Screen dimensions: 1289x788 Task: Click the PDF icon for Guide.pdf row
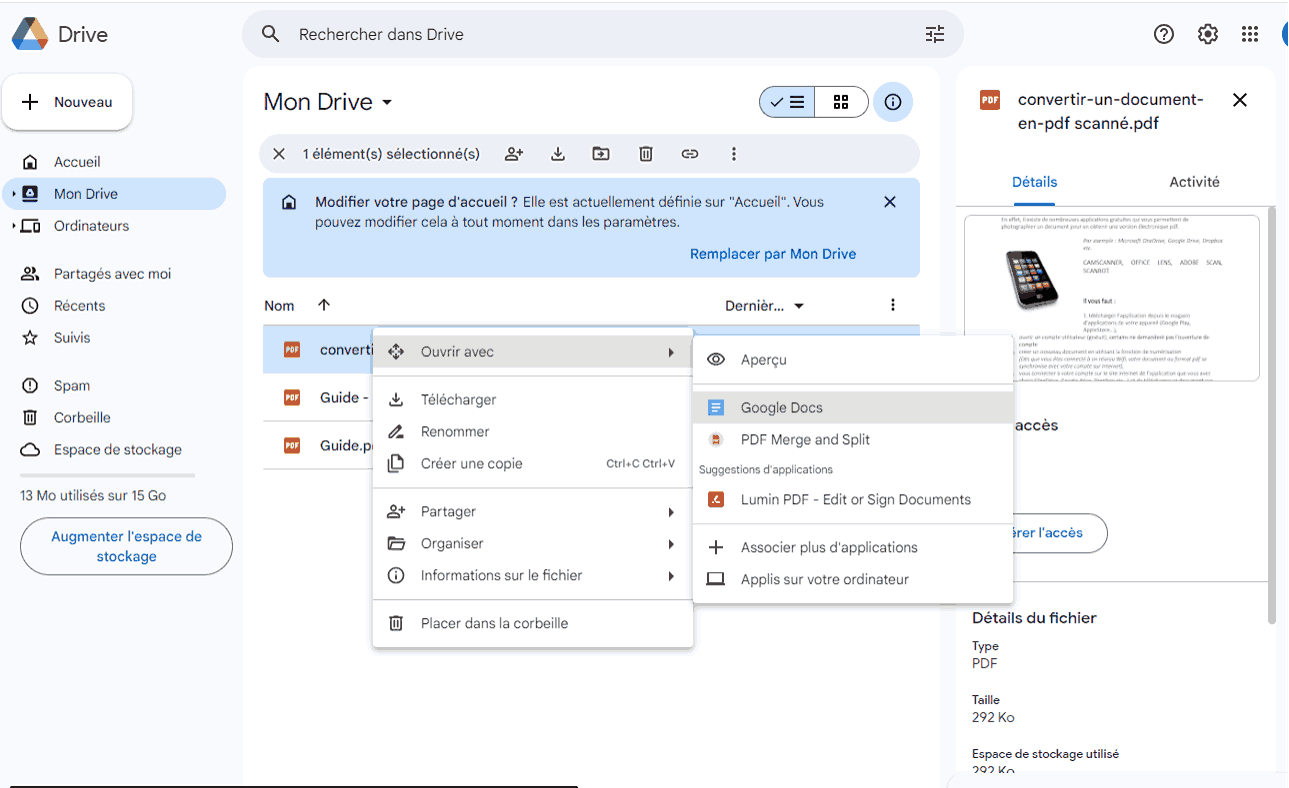coord(292,445)
